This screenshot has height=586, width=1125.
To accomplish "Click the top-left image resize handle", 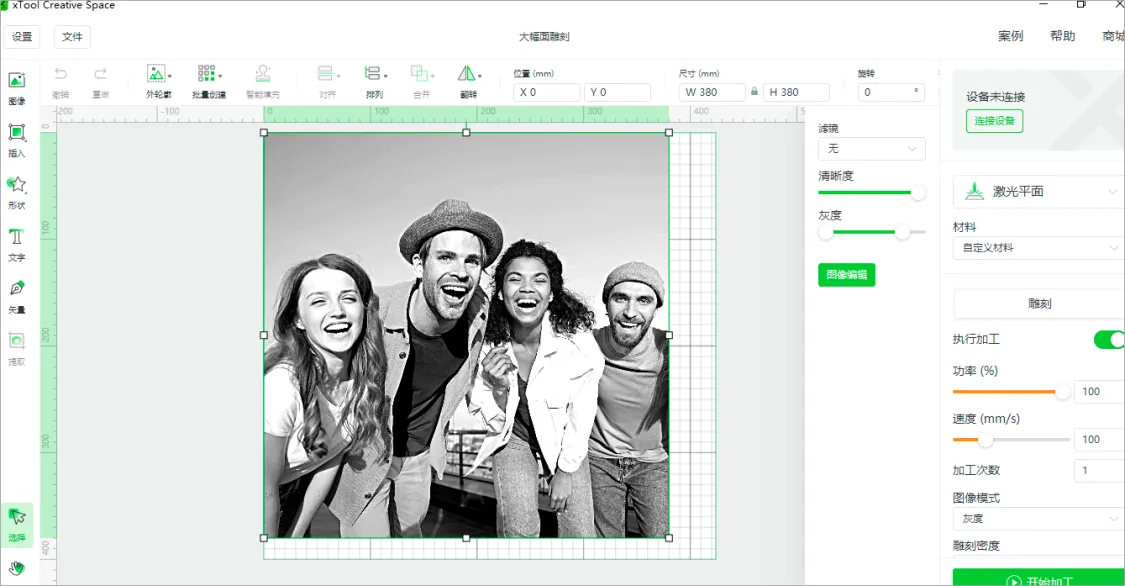I will (264, 133).
